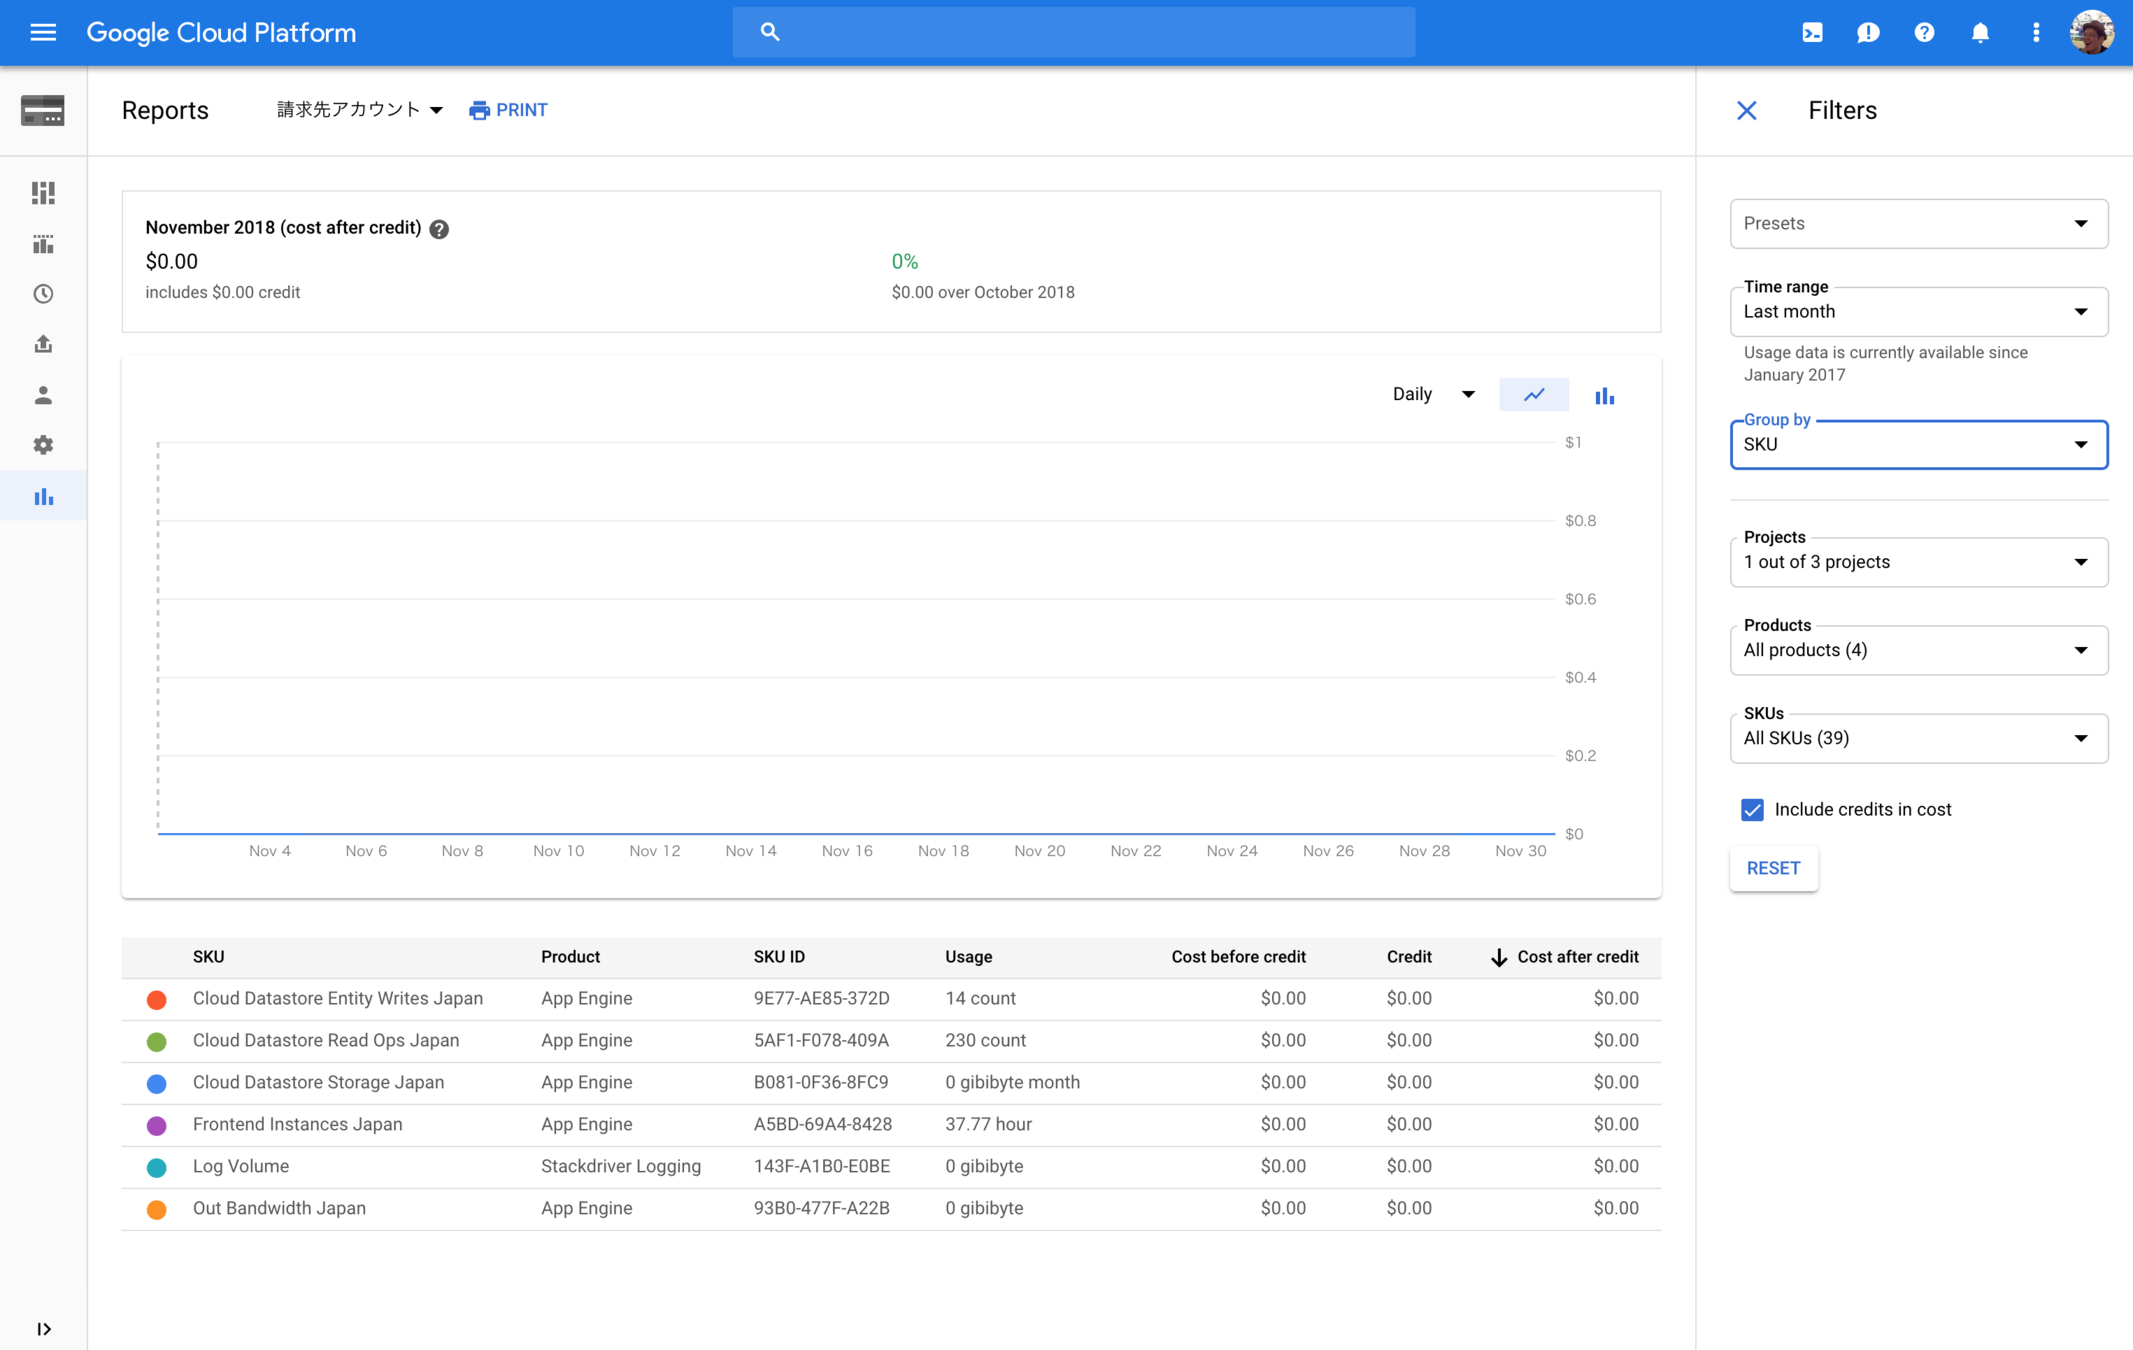Open the notifications bell
This screenshot has width=2133, height=1350.
click(1980, 33)
